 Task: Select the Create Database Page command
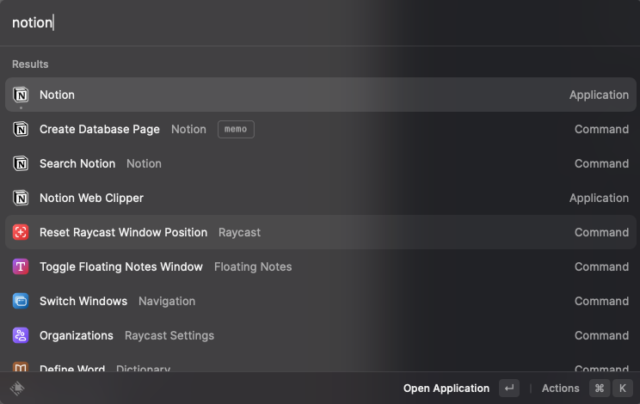pyautogui.click(x=320, y=129)
